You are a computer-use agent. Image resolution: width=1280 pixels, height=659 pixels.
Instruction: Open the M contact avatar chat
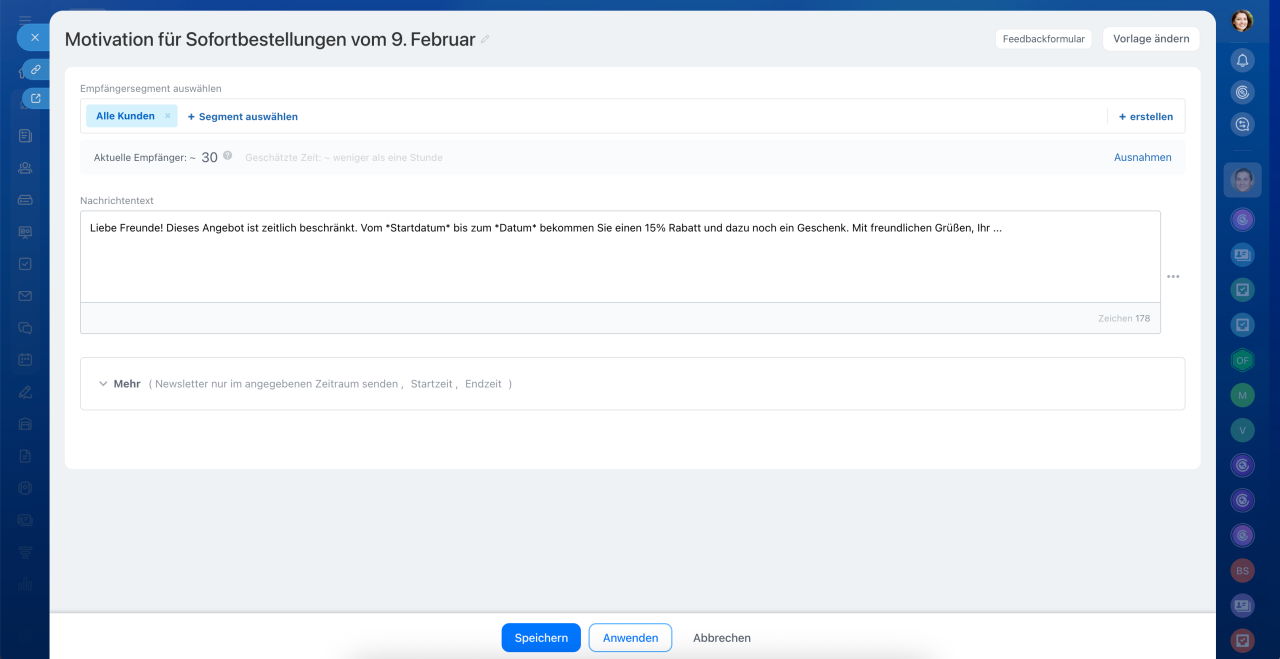point(1242,395)
